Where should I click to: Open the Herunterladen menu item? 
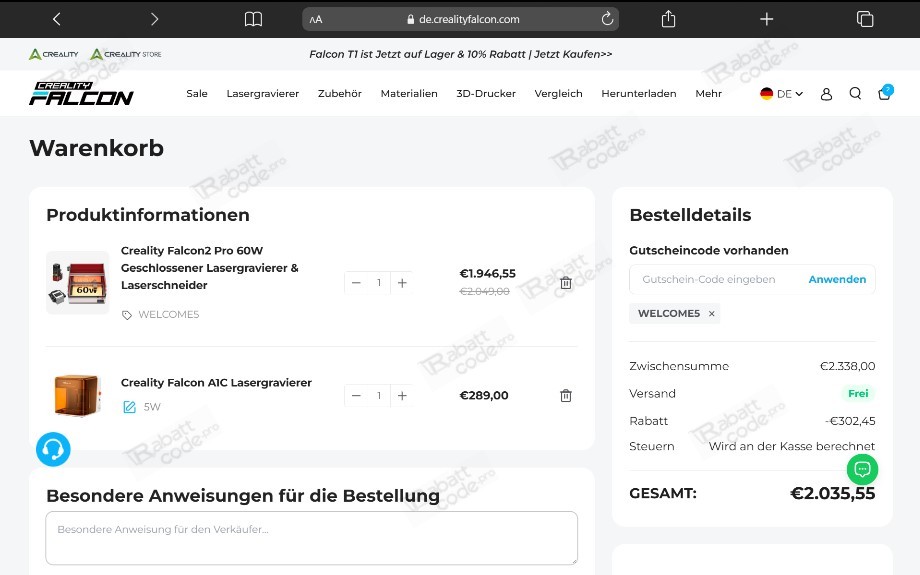point(639,93)
